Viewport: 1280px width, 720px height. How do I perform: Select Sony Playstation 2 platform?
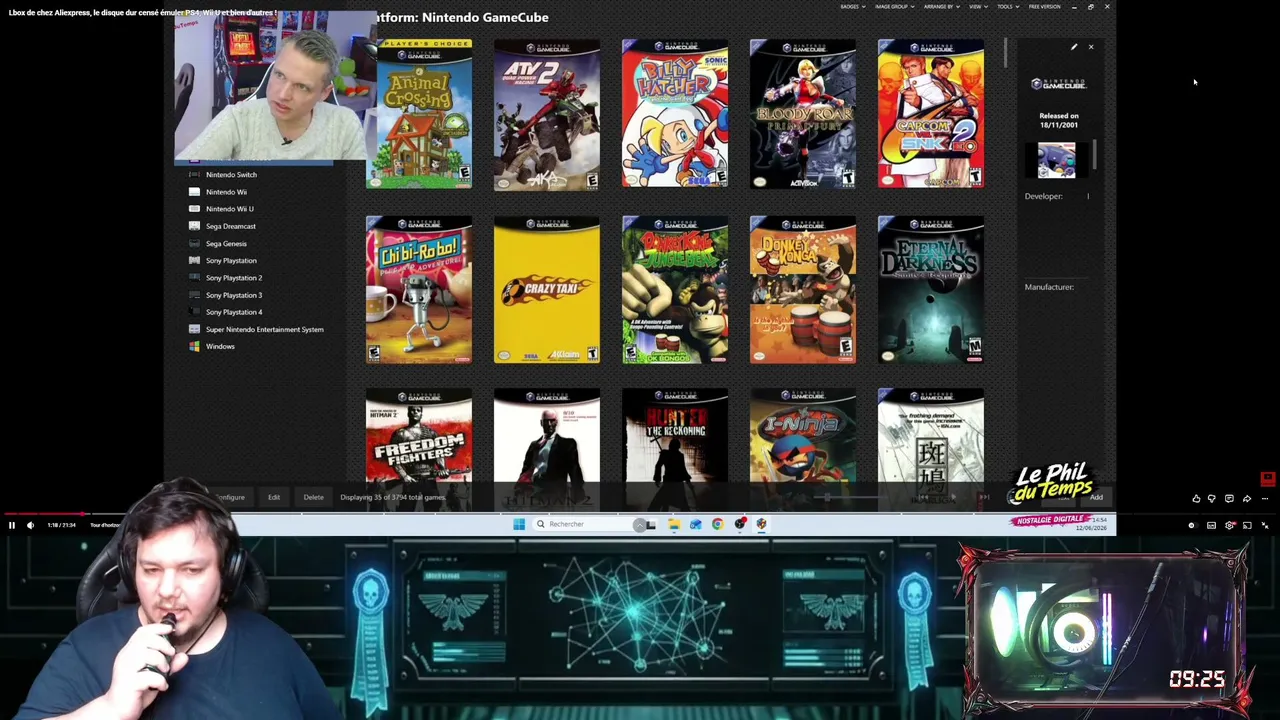[234, 278]
